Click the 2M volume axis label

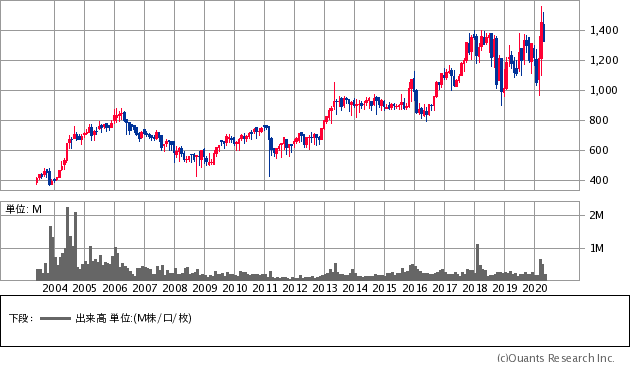(x=597, y=215)
